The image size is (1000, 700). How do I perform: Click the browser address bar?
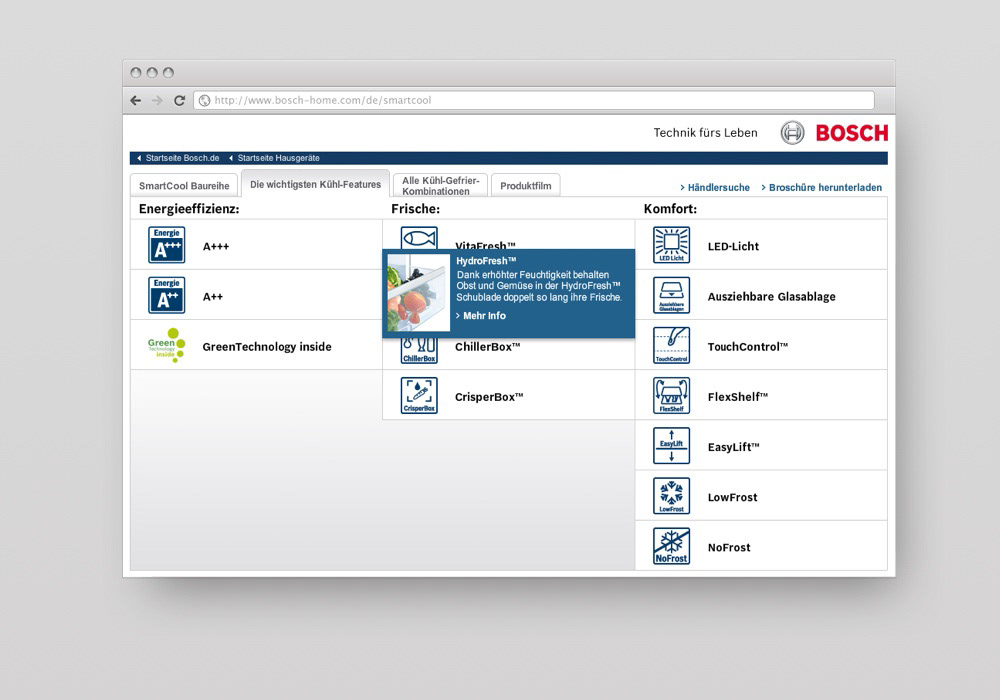534,100
